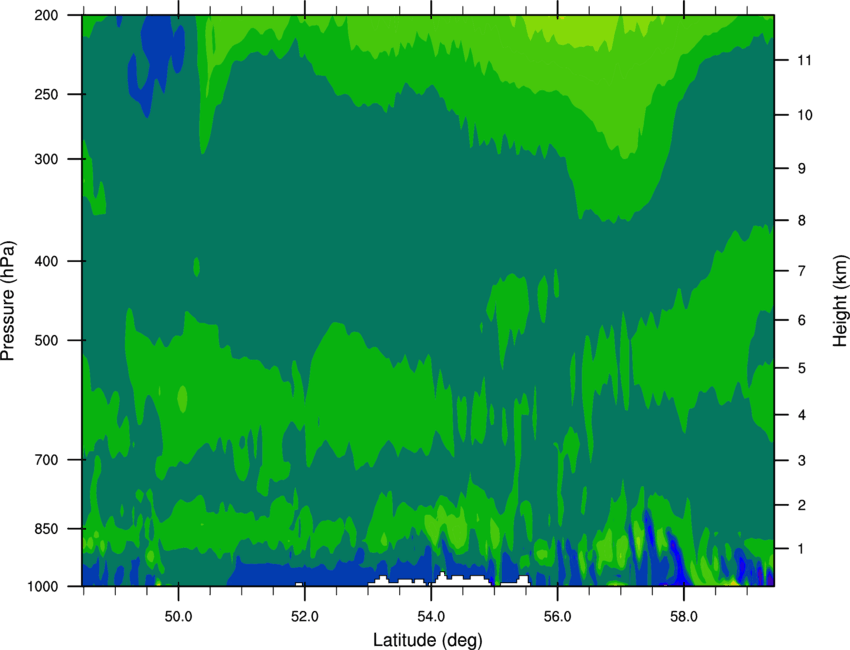Click the 3 km height label
The image size is (850, 650).
801,461
